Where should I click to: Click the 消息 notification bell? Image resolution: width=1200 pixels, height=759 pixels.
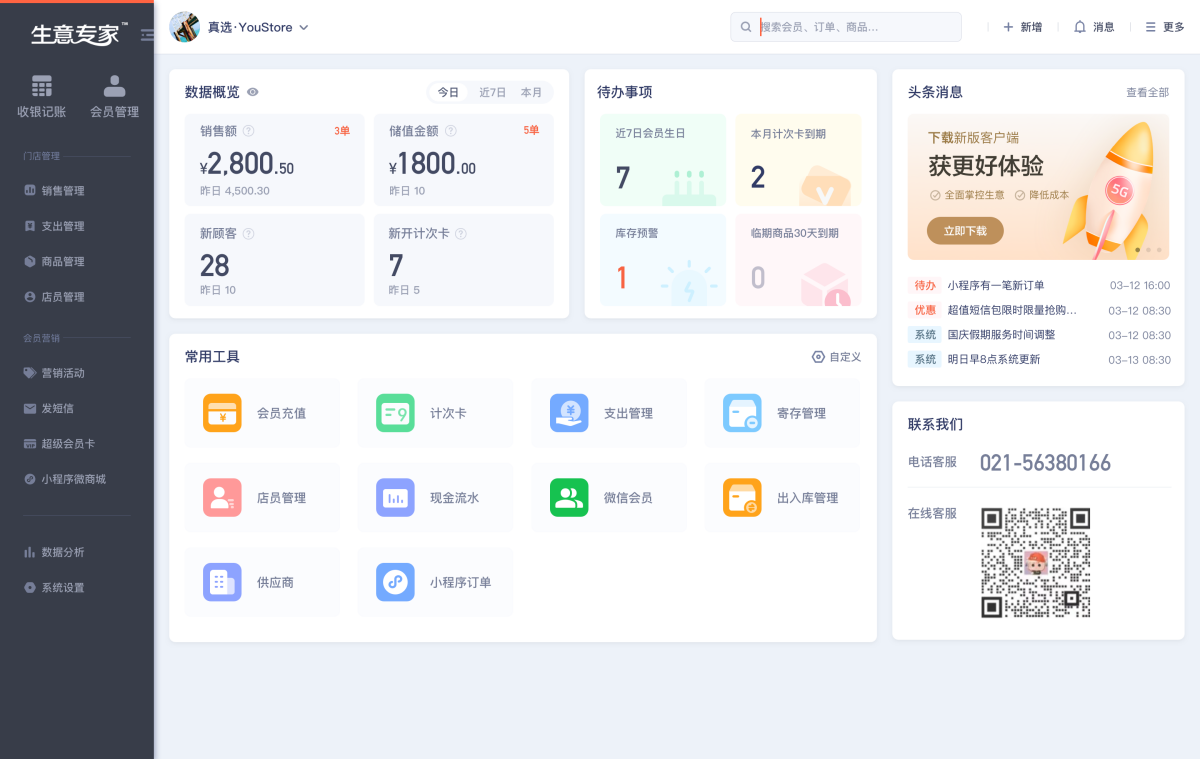(x=1080, y=27)
